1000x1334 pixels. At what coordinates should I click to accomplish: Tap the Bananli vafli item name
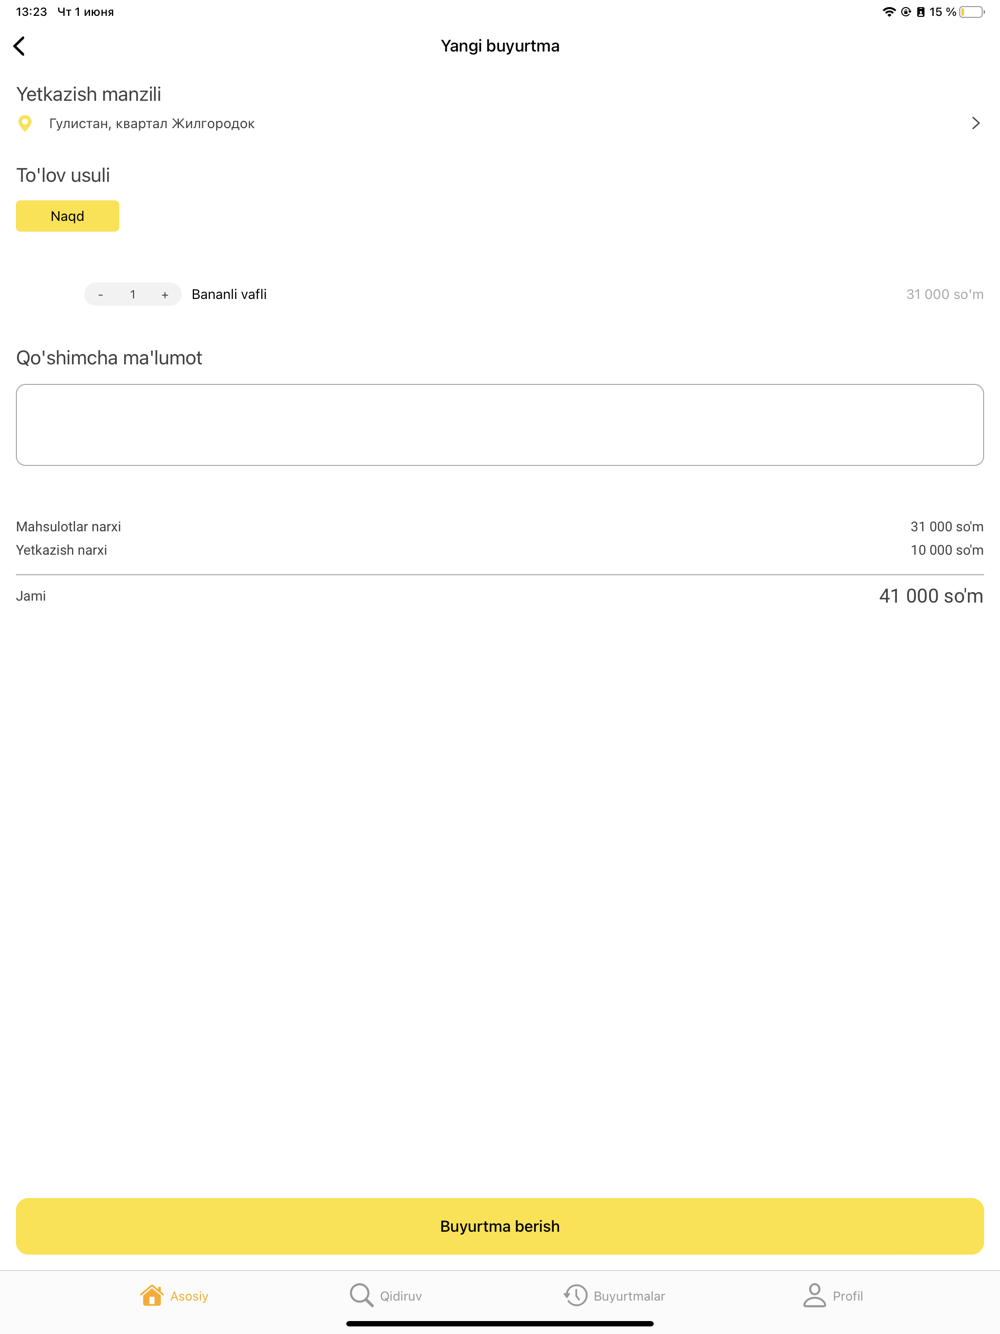coord(229,294)
